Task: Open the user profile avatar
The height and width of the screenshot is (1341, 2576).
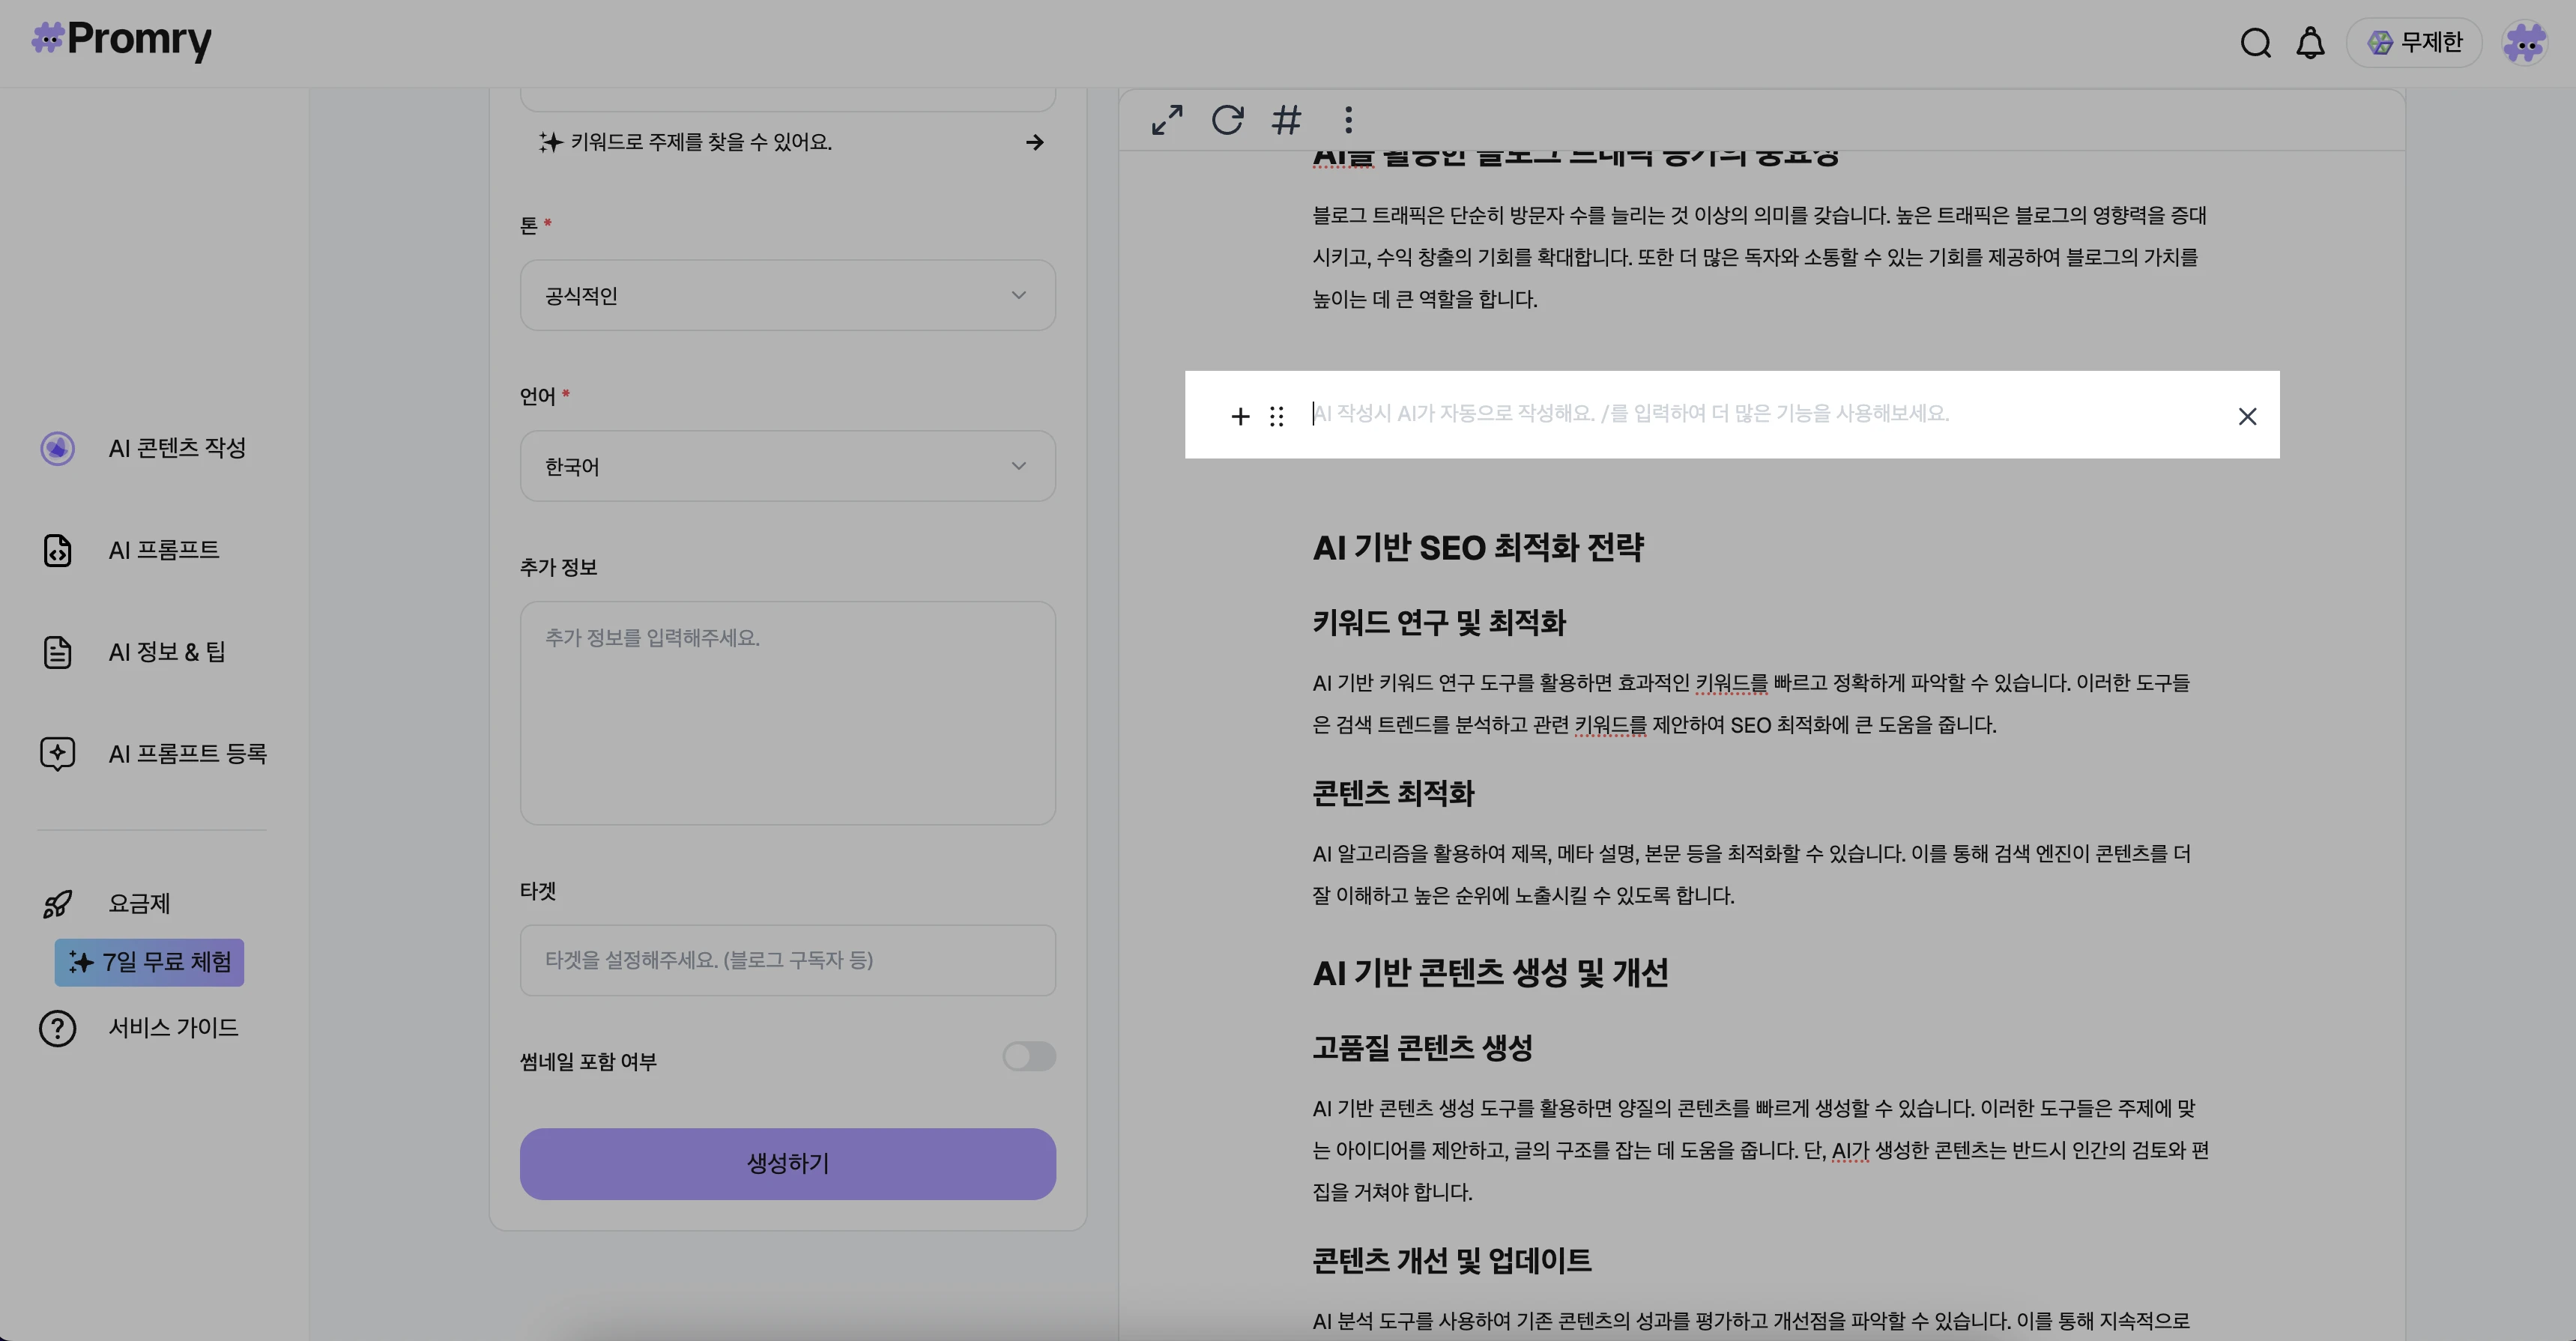Action: point(2524,43)
